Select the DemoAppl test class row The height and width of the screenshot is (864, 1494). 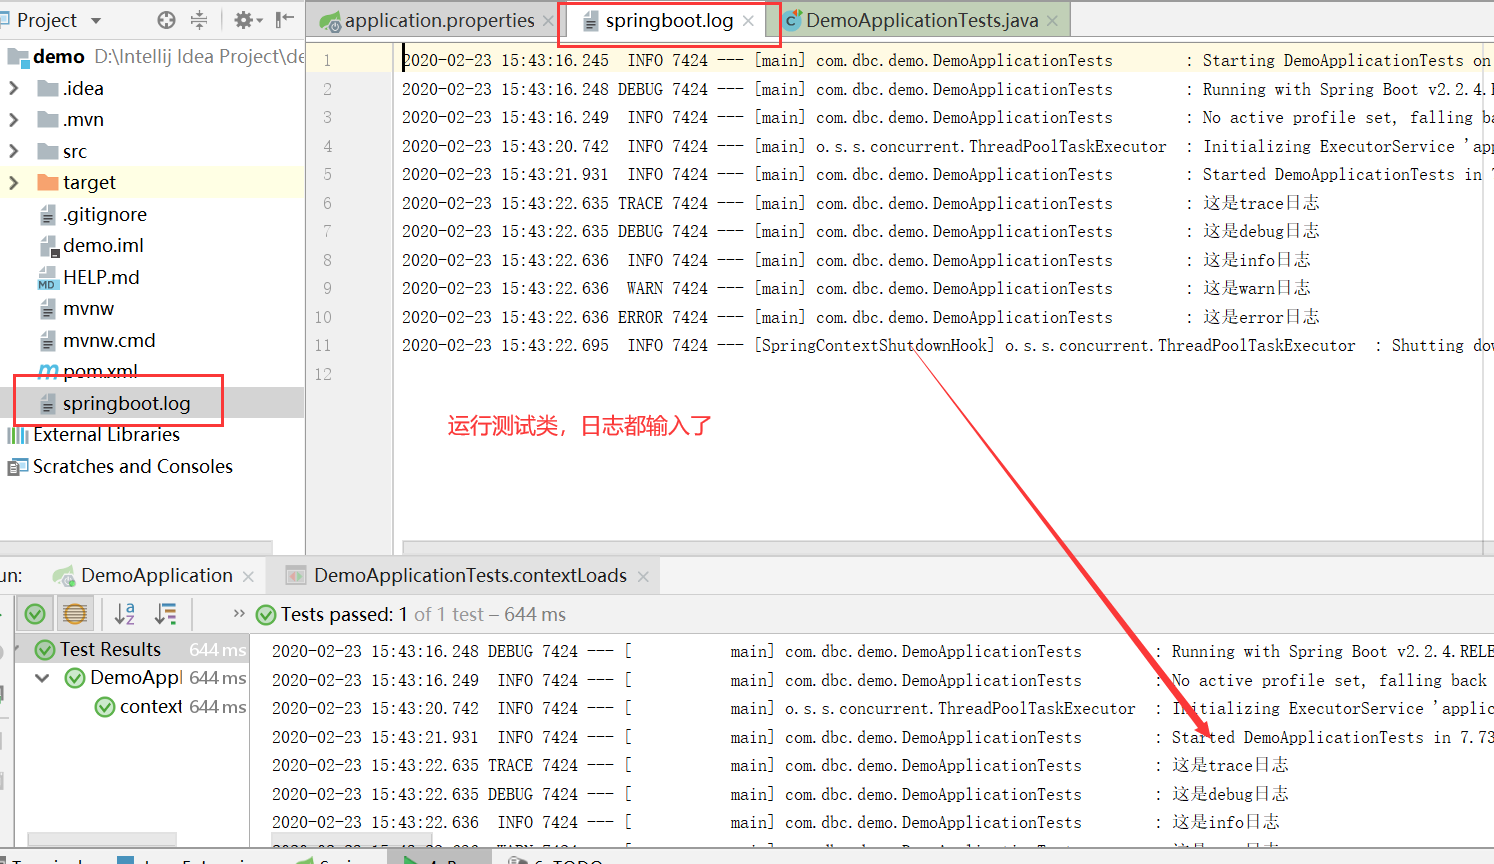point(132,678)
